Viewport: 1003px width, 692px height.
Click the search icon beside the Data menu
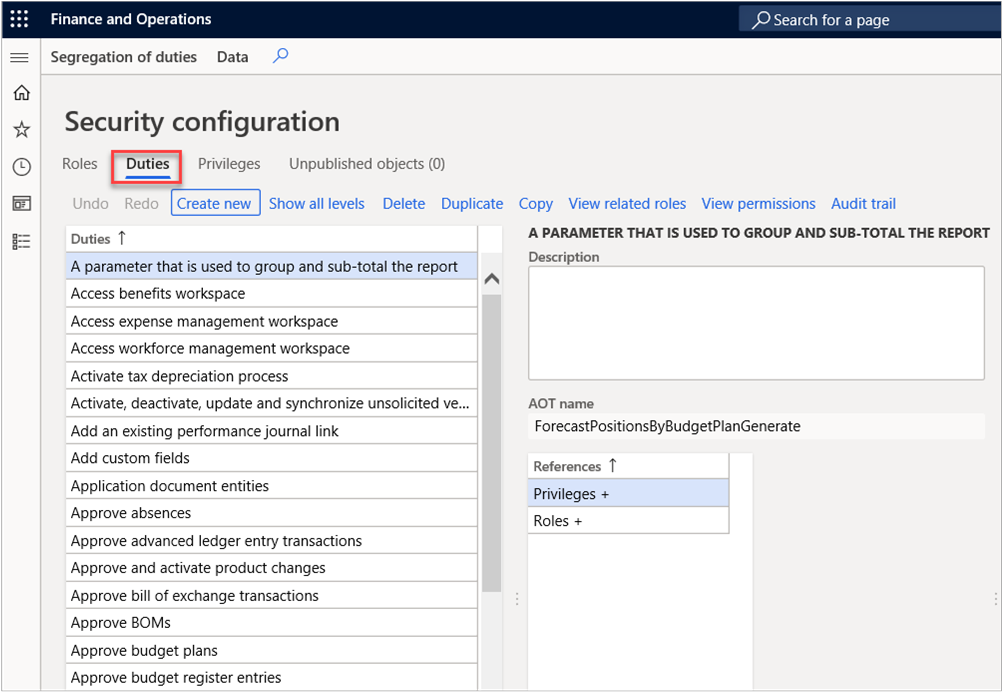[x=280, y=56]
